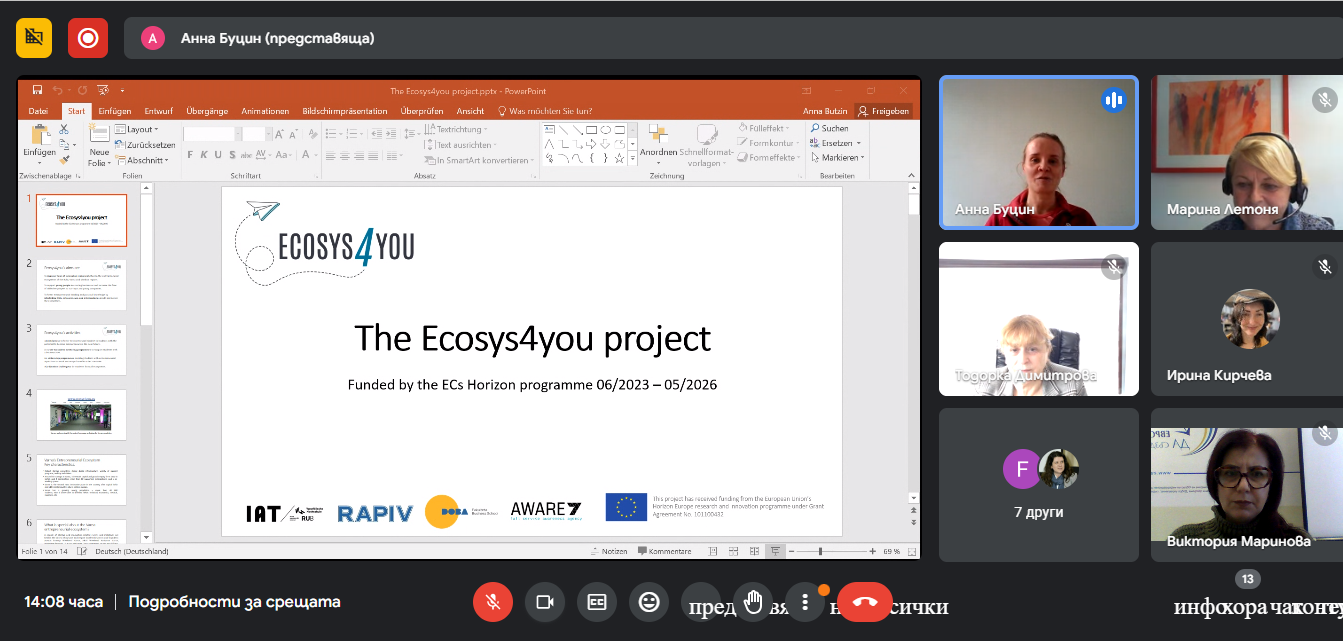Expand the Layout dropdown

(x=137, y=130)
